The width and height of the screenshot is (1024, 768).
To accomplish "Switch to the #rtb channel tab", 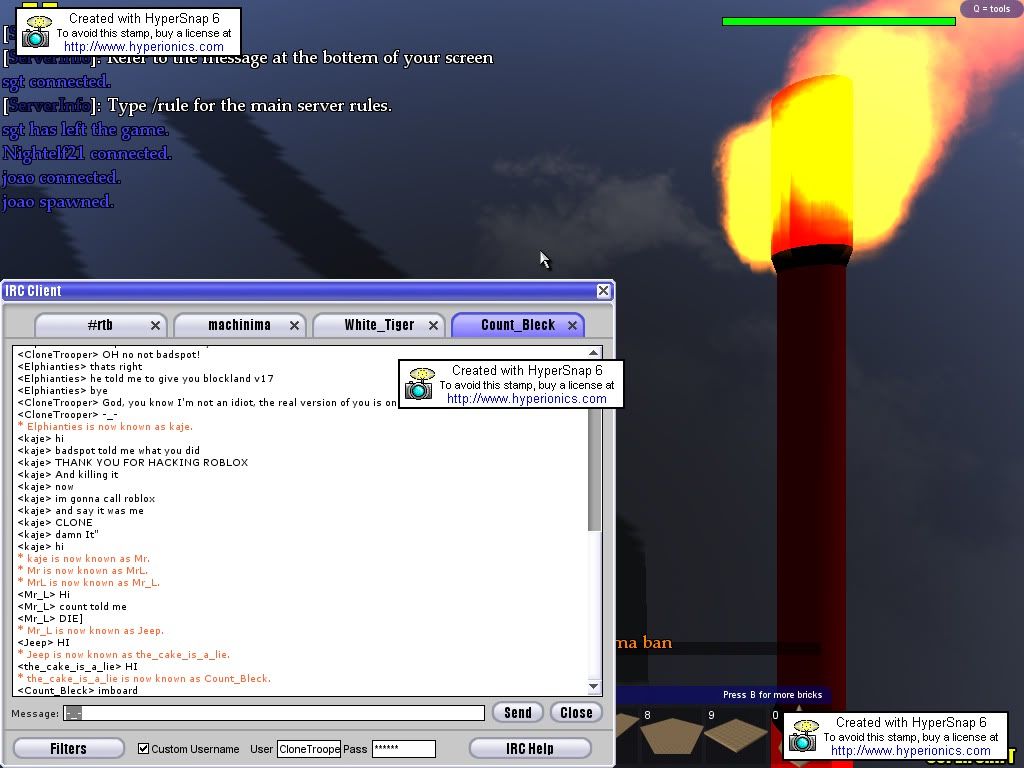I will [x=98, y=325].
